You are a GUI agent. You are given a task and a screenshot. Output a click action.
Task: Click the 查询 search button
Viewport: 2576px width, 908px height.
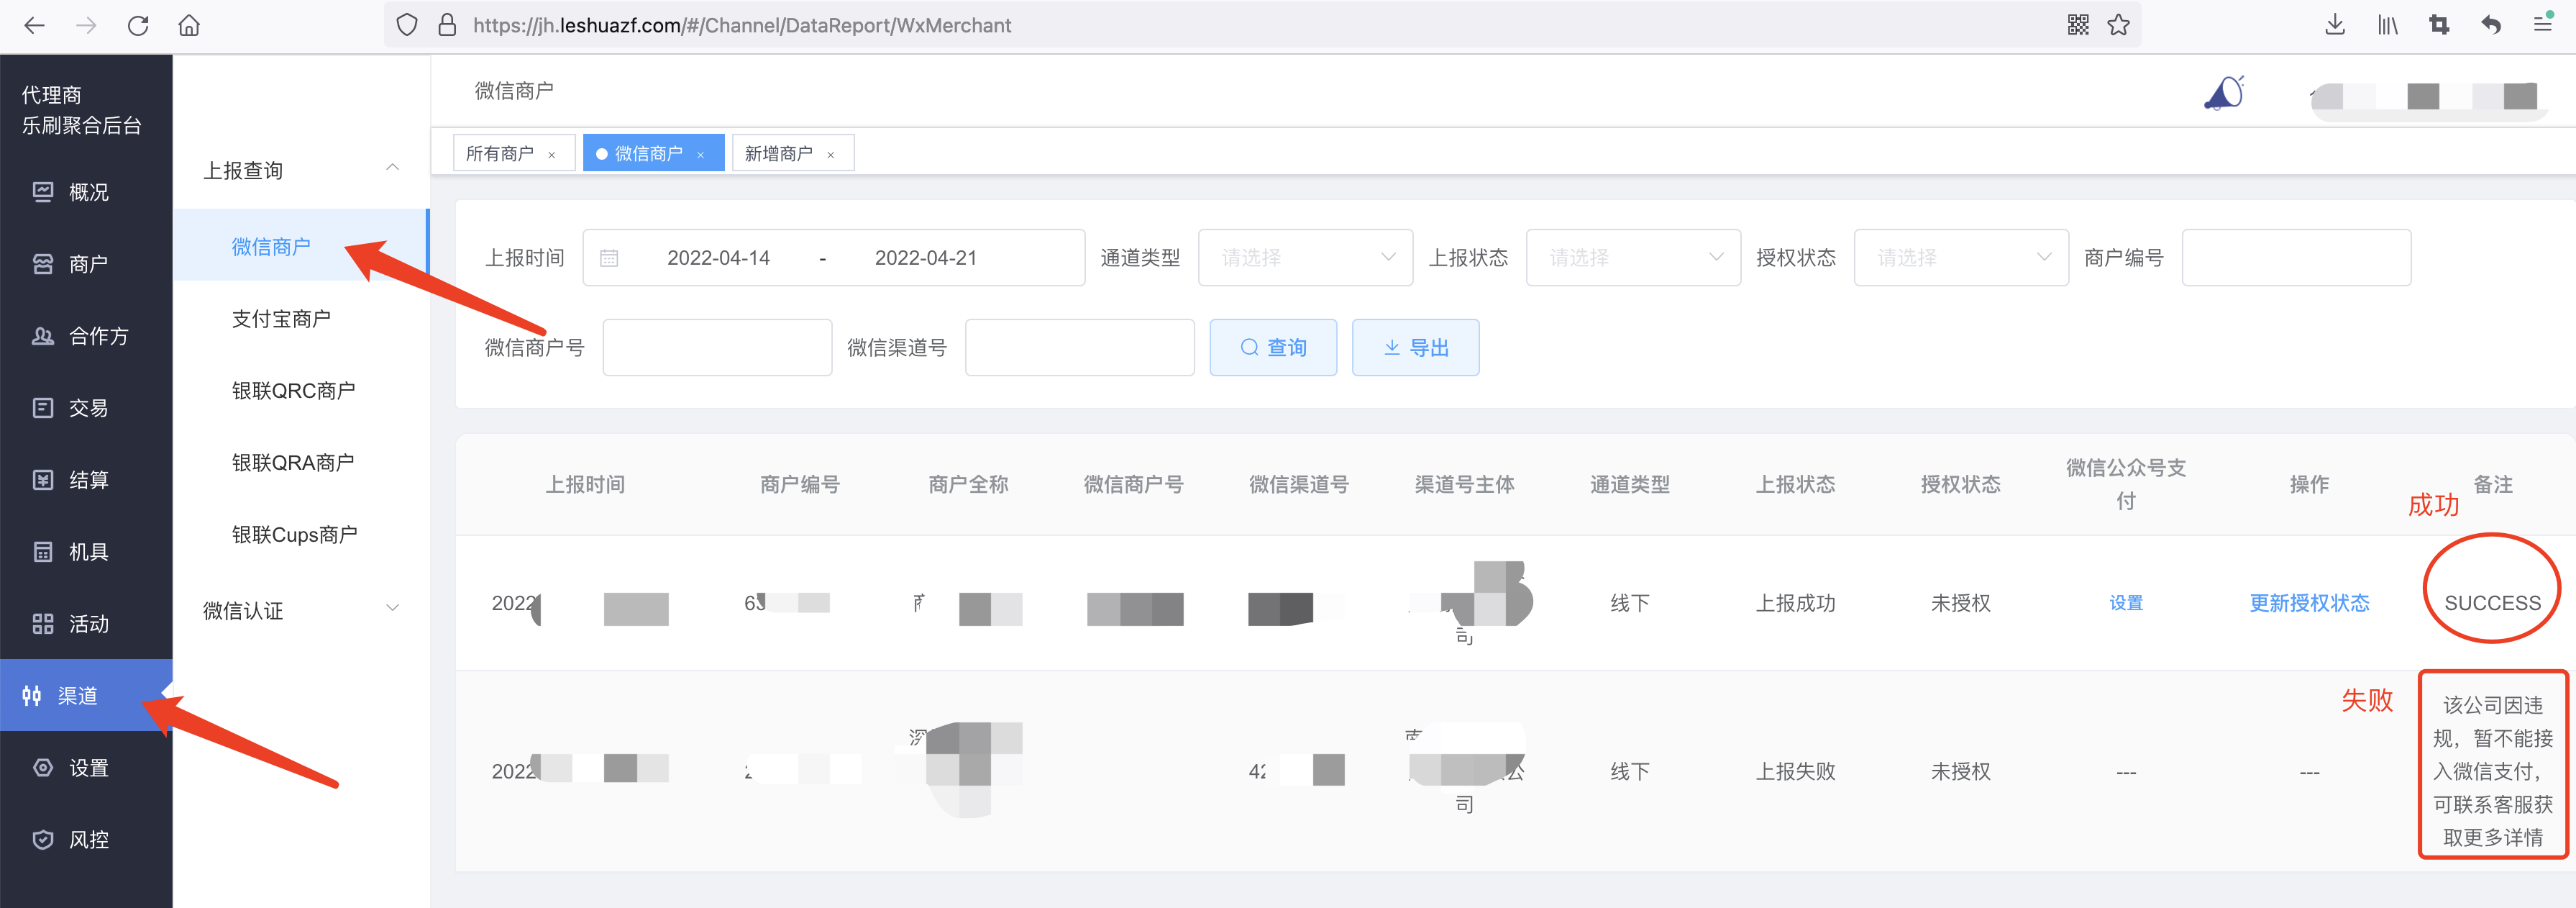tap(1272, 348)
